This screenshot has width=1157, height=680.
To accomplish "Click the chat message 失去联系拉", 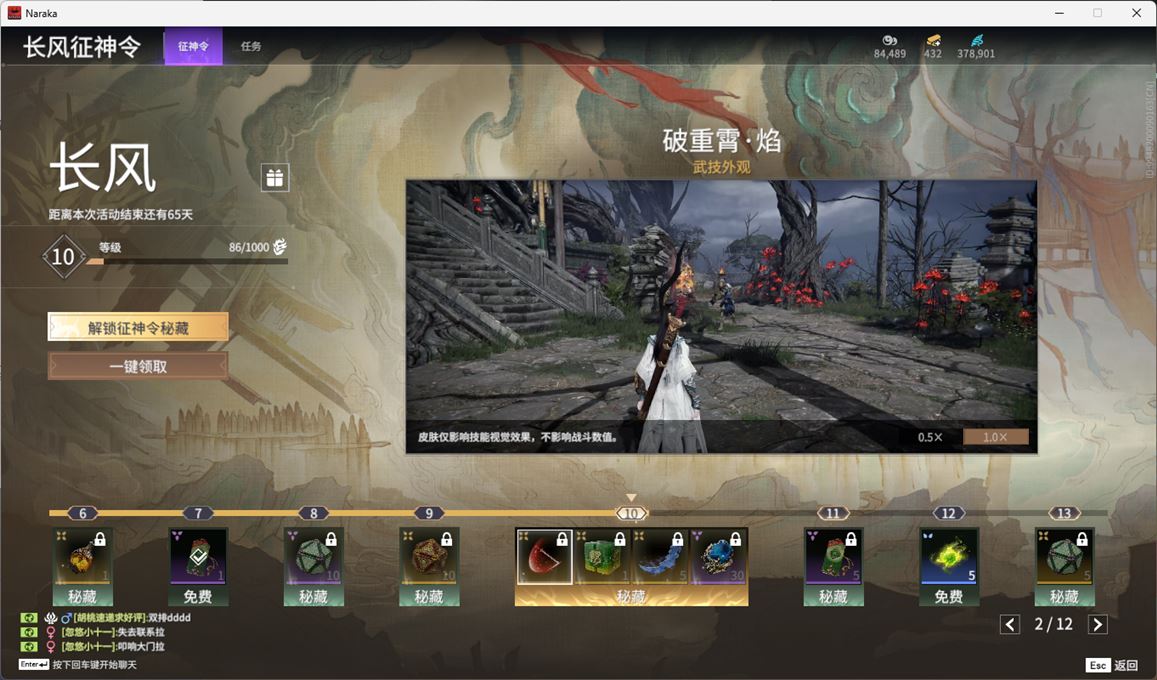I will click(141, 632).
